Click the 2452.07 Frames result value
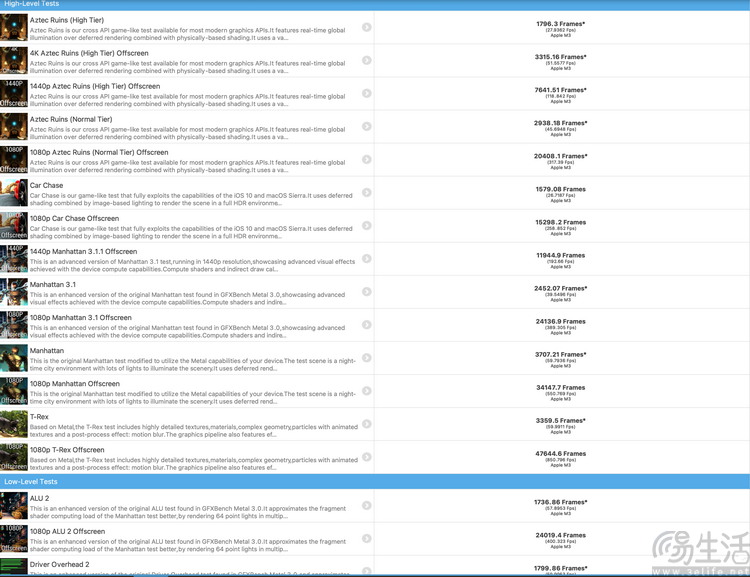The width and height of the screenshot is (750, 577). (561, 288)
